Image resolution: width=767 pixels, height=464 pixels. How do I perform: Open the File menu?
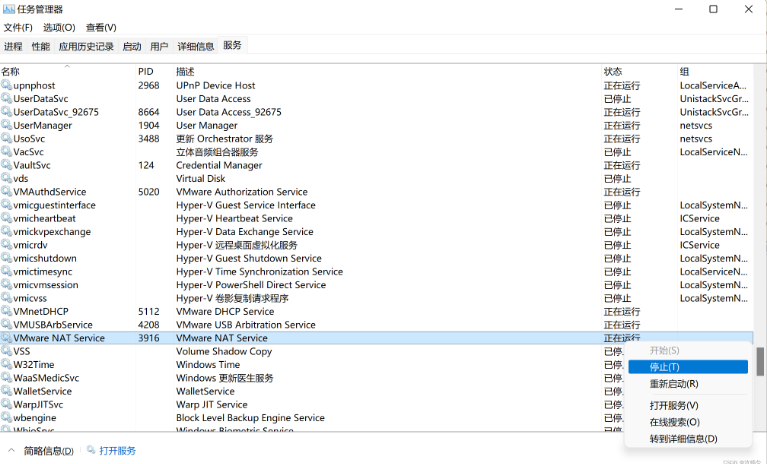(19, 28)
